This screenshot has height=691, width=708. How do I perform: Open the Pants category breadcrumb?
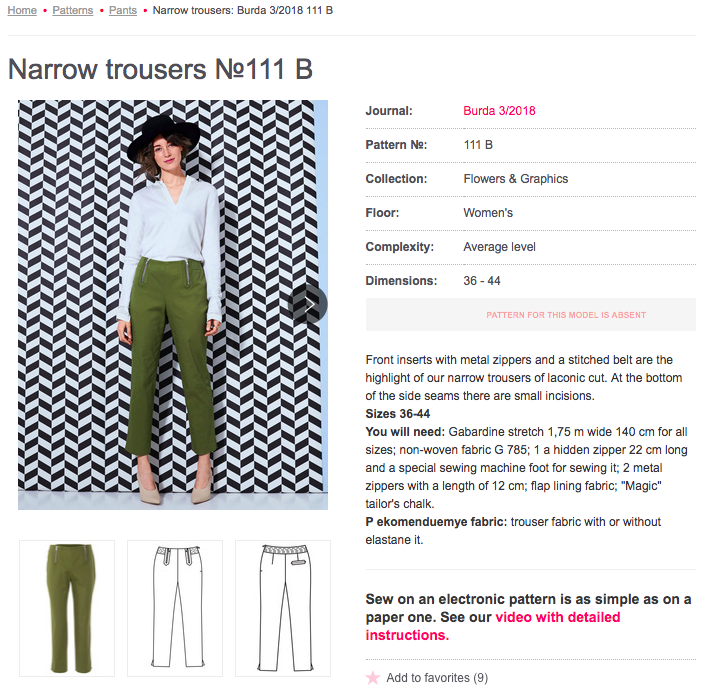click(123, 10)
